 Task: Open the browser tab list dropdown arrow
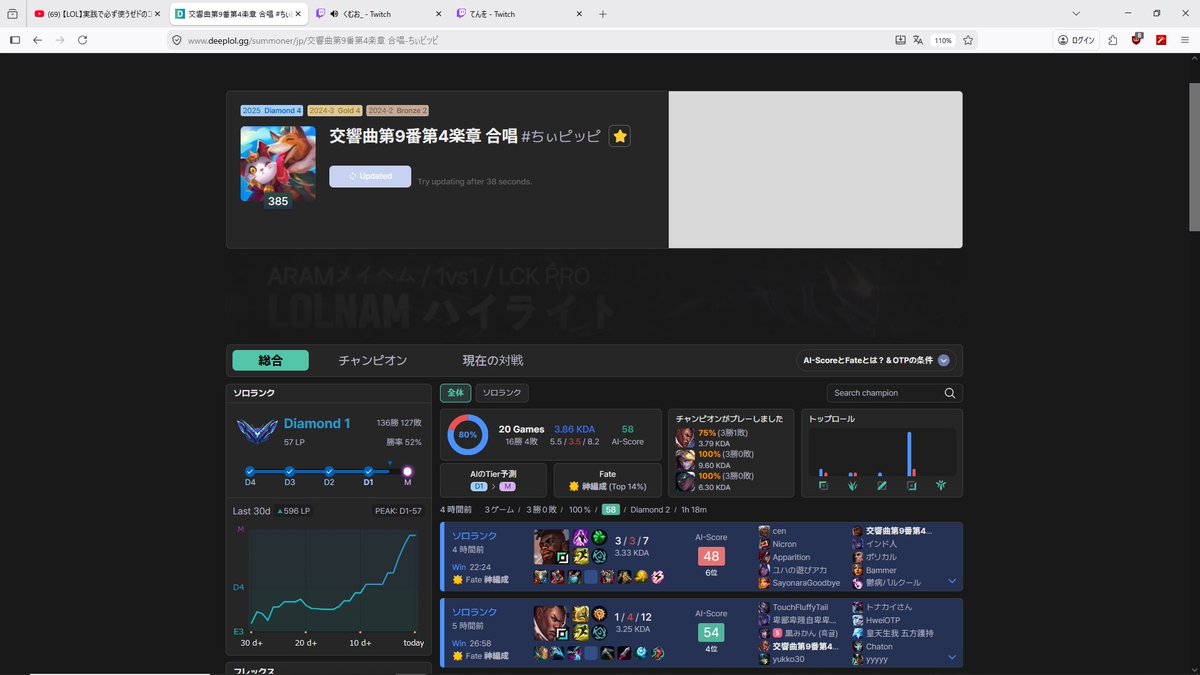[1074, 14]
